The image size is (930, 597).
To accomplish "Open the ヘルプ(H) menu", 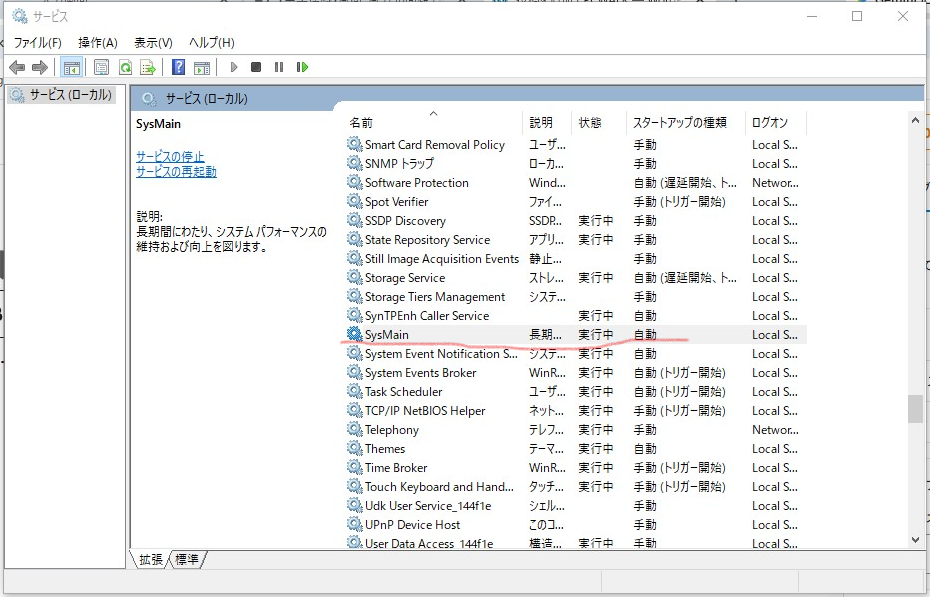I will 212,43.
